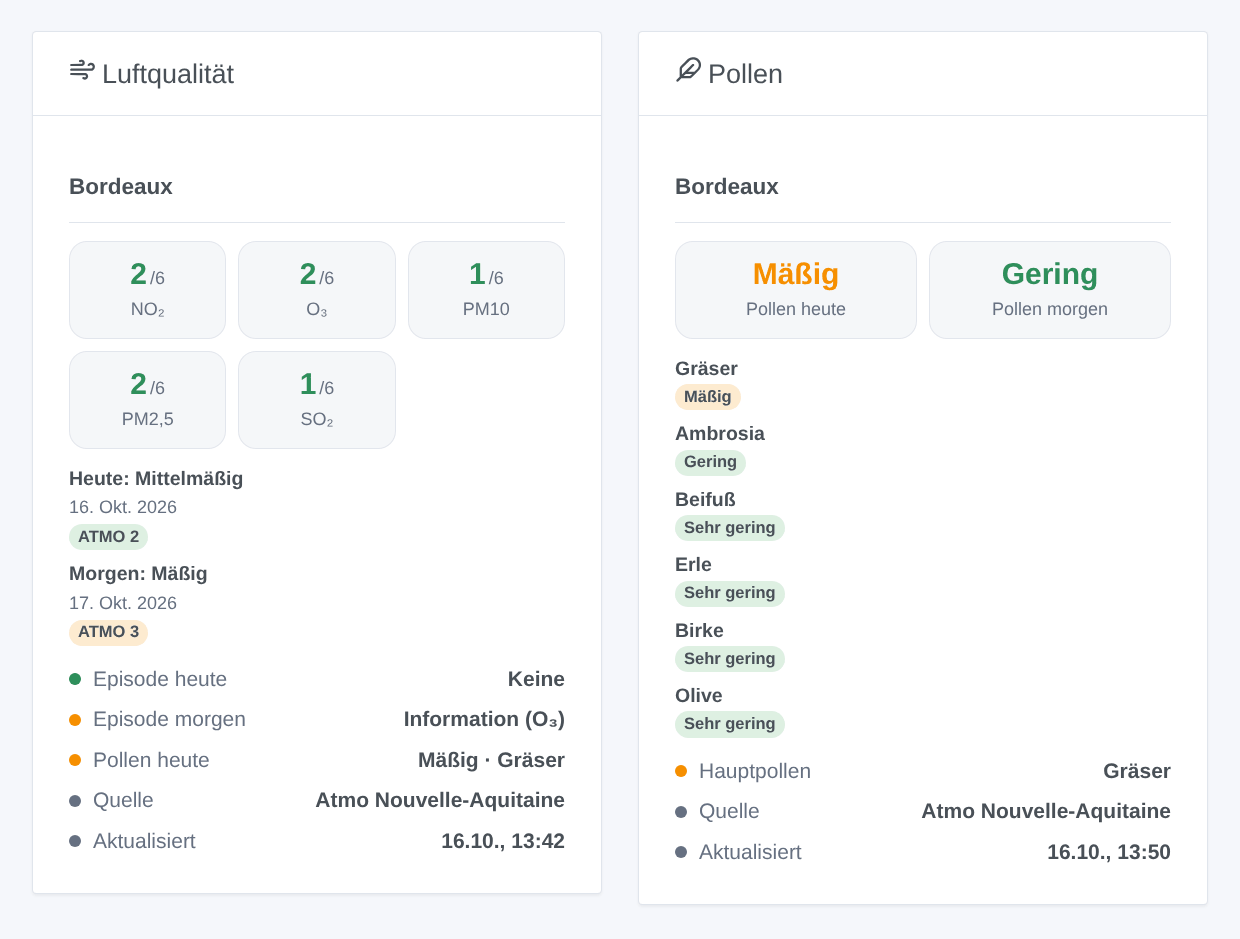Click the orange dot beside Hauptpollen
1240x939 pixels.
pyautogui.click(x=681, y=771)
